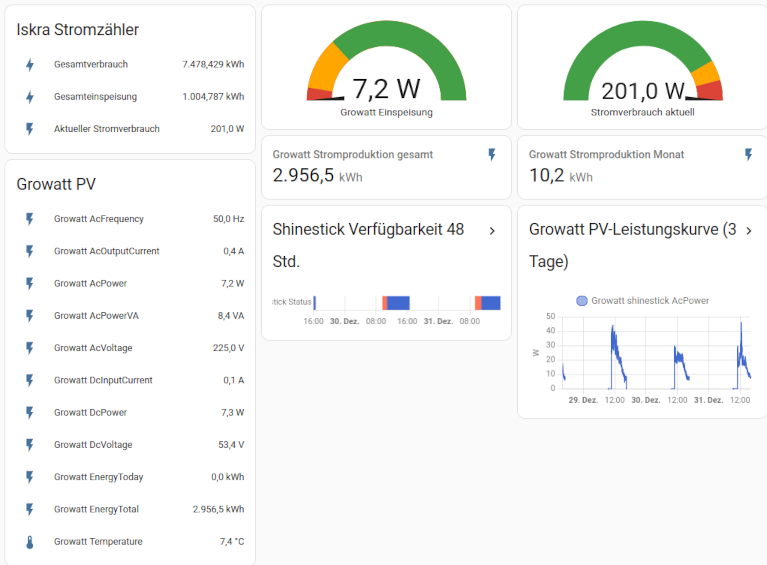The width and height of the screenshot is (767, 565).
Task: Click the thermometer icon for Growatt Temperature
Action: click(x=30, y=542)
